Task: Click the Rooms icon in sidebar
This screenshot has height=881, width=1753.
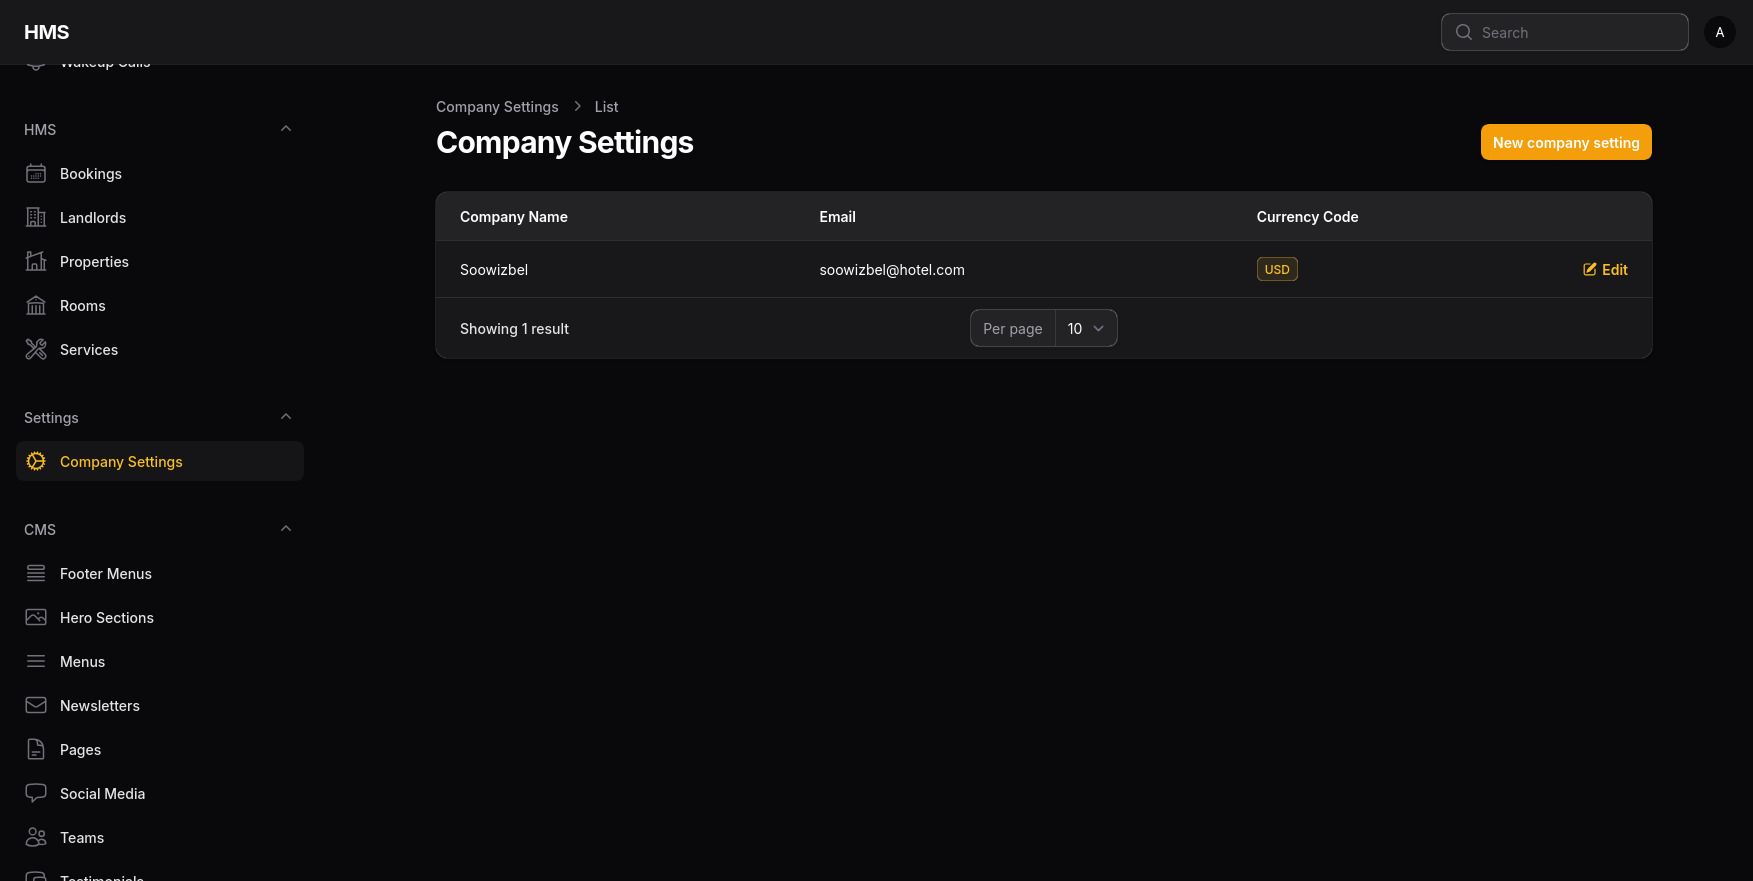Action: click(36, 306)
